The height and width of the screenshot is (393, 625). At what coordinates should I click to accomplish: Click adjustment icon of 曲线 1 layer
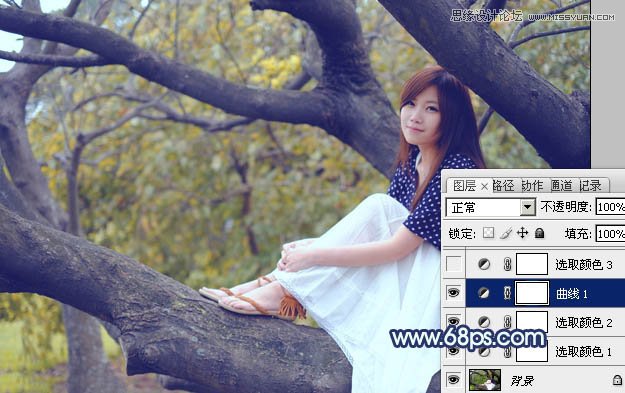click(484, 293)
